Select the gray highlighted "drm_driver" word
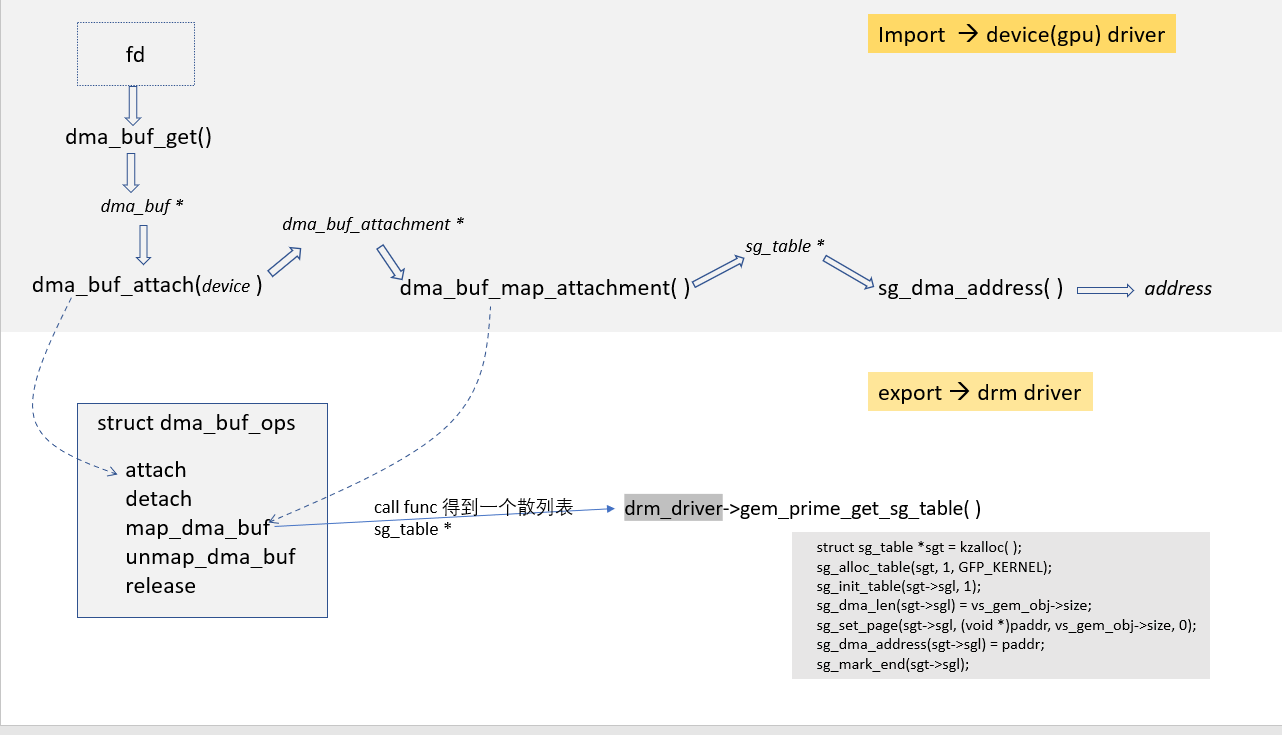This screenshot has width=1282, height=735. click(x=673, y=508)
